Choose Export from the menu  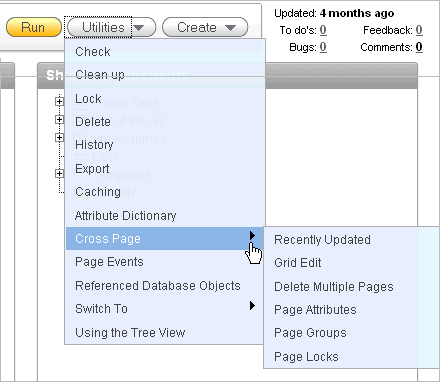click(x=165, y=169)
